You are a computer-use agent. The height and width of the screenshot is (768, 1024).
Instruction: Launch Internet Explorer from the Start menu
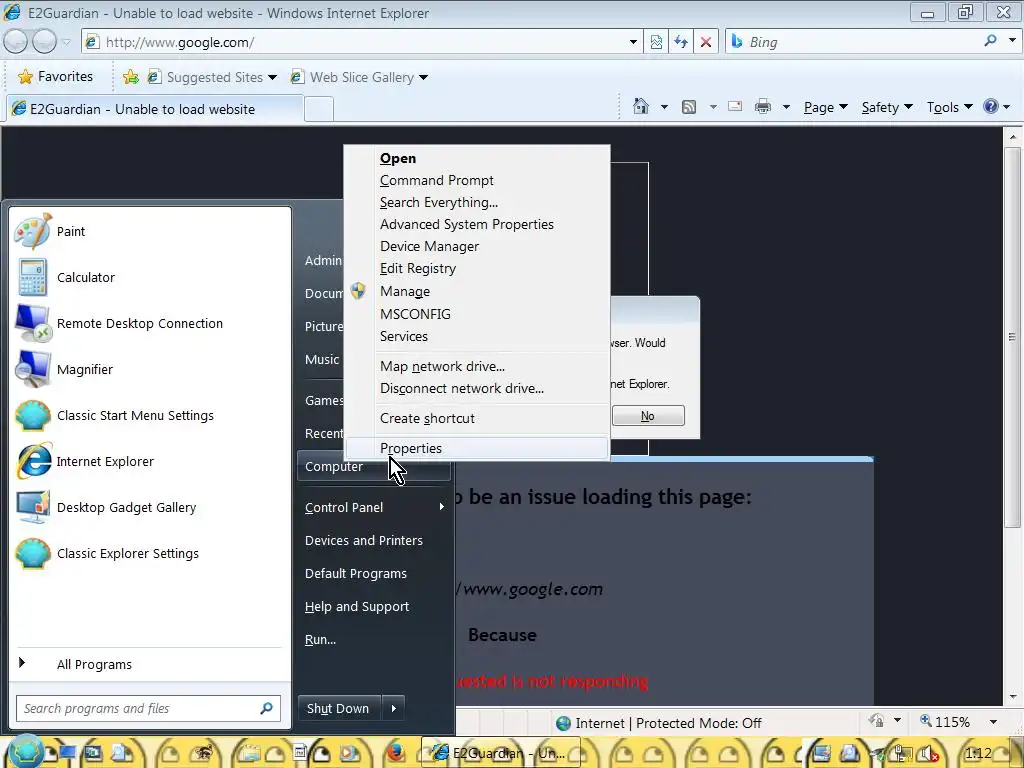150,462
